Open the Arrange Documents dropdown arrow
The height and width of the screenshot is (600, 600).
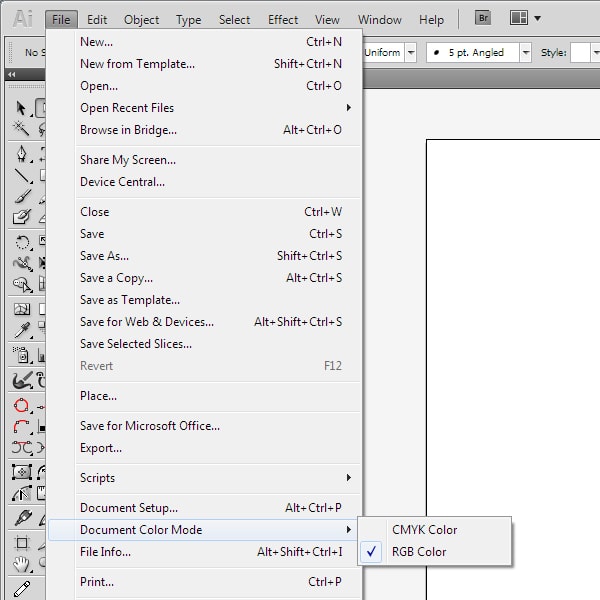coord(537,18)
